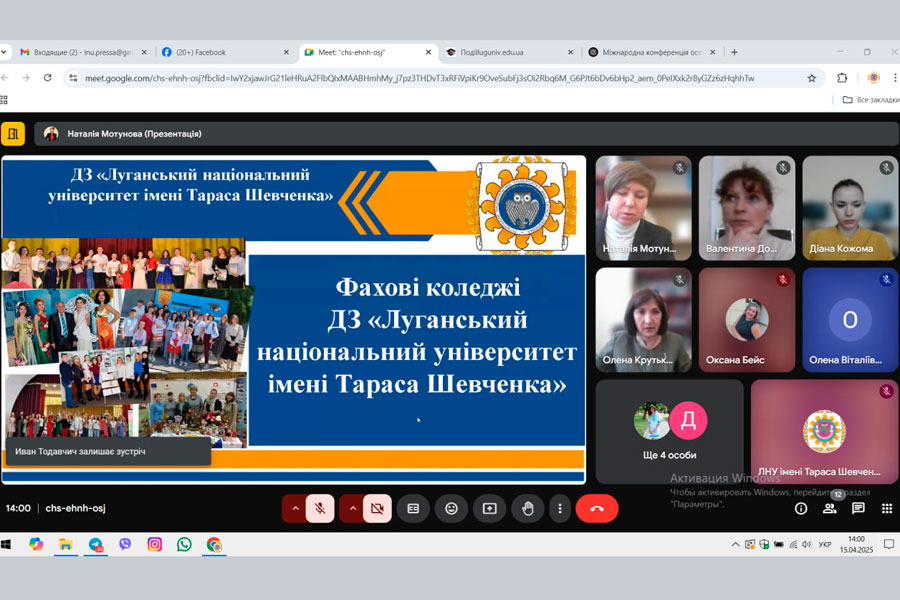
Task: Raise hand in the meeting
Action: 527,508
